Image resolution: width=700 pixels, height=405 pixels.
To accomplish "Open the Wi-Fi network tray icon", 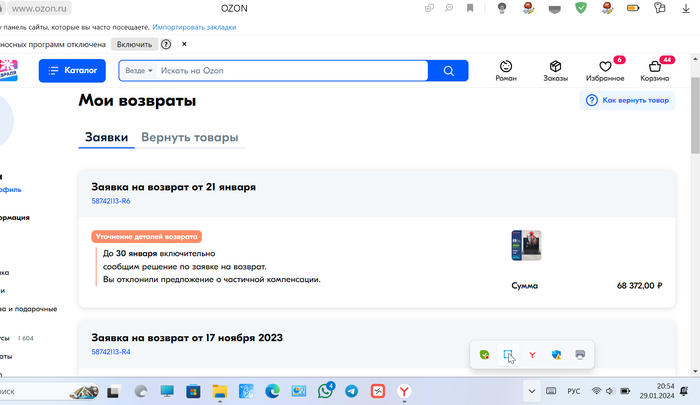I will pyautogui.click(x=596, y=391).
